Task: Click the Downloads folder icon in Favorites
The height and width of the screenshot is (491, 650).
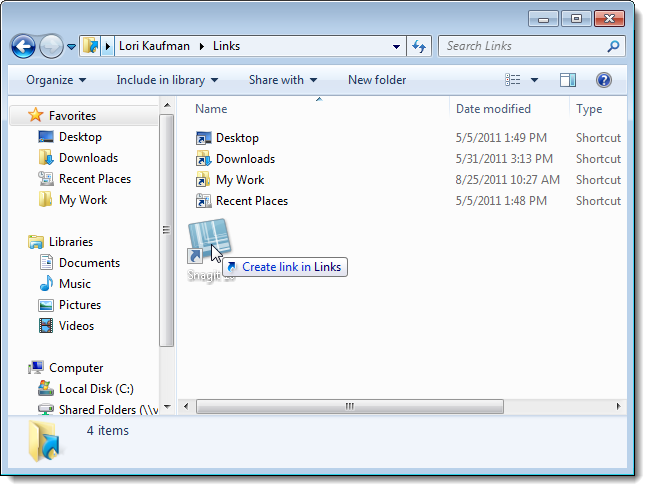Action: pos(46,158)
